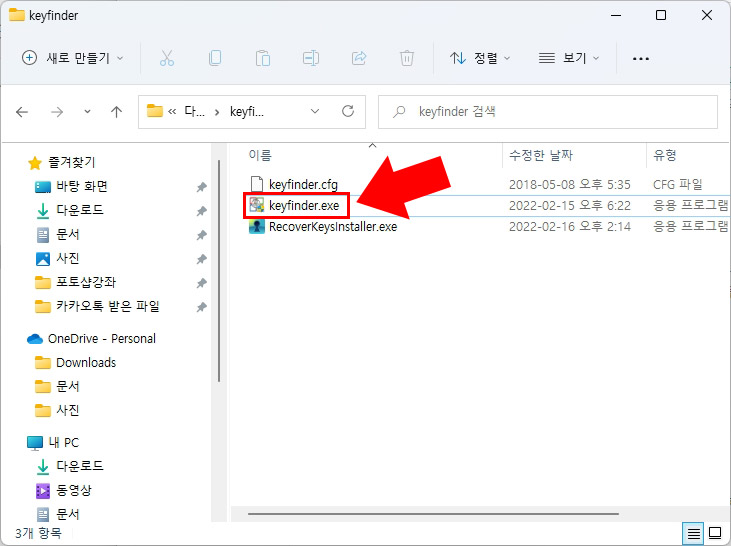Click the keyfinder.exe file icon
The height and width of the screenshot is (546, 731).
pyautogui.click(x=256, y=205)
